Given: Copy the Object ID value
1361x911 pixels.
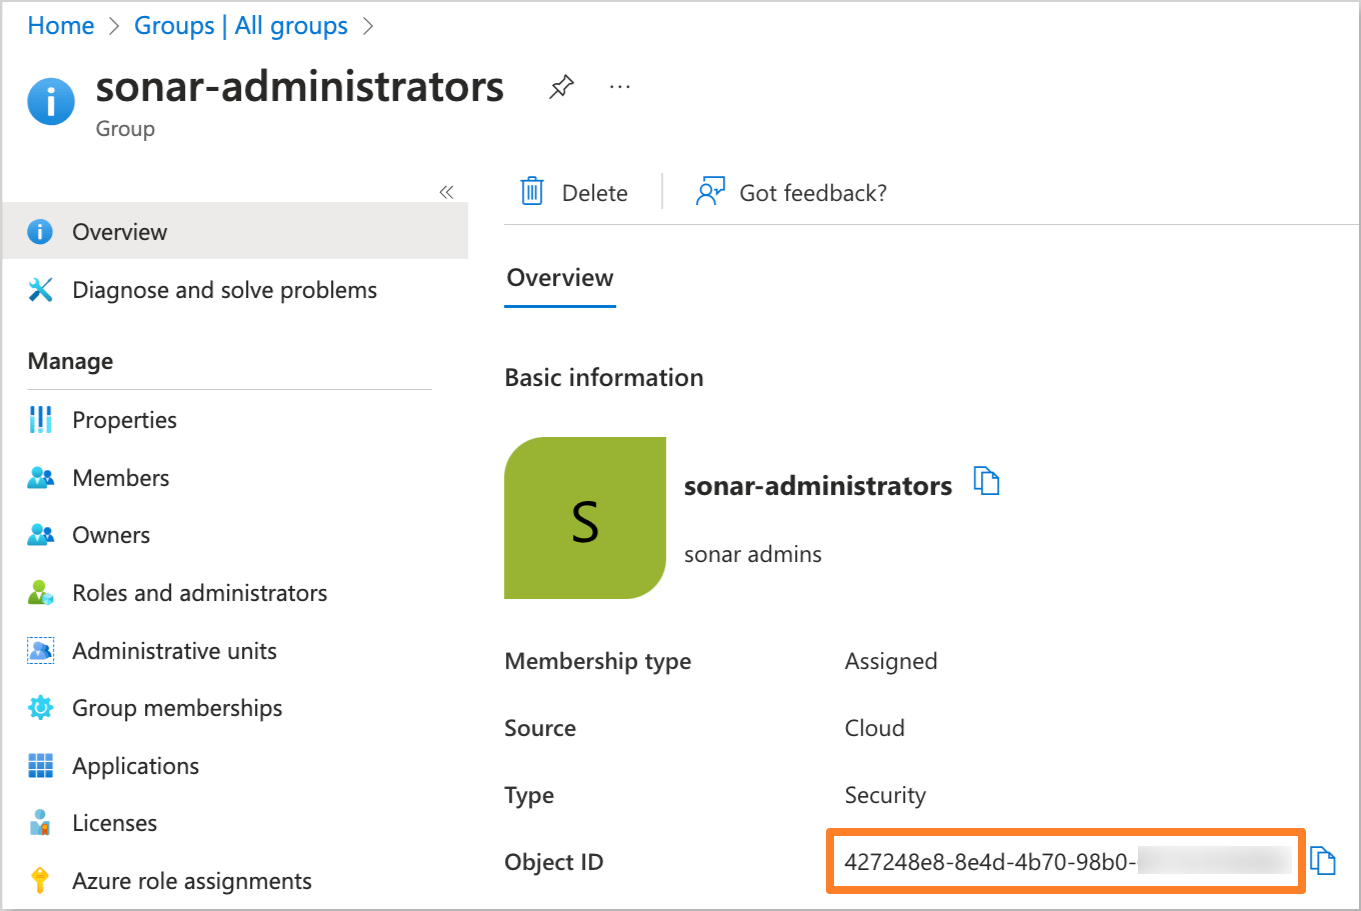Looking at the screenshot, I should [1322, 861].
